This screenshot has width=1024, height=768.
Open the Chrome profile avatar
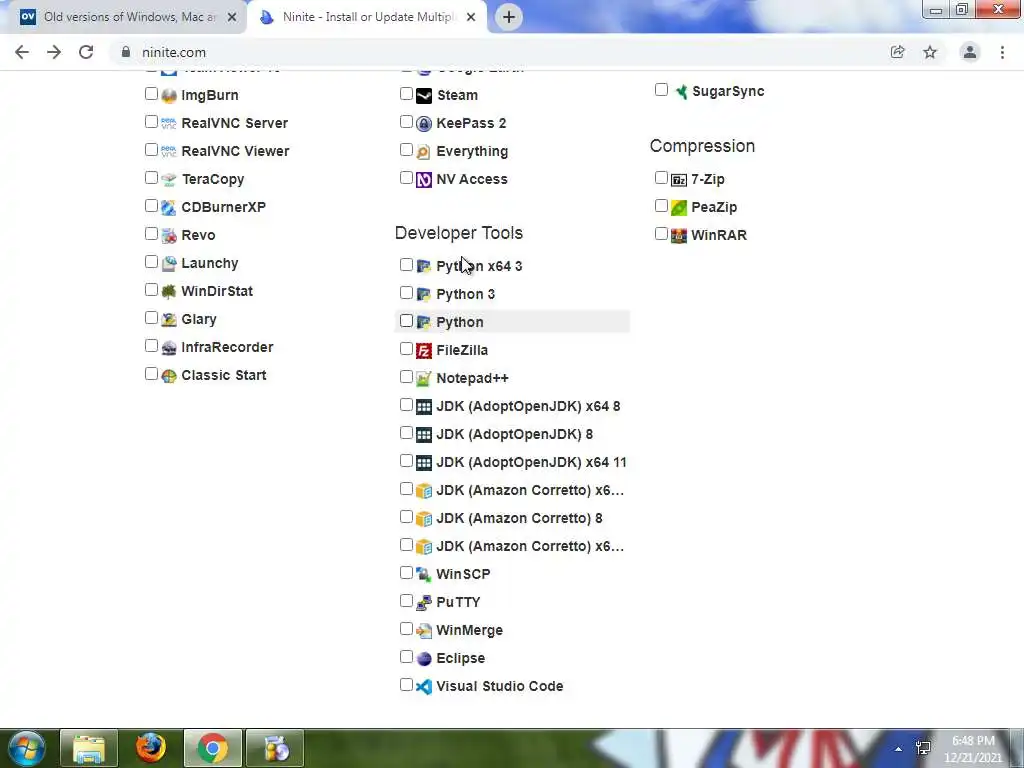[970, 52]
